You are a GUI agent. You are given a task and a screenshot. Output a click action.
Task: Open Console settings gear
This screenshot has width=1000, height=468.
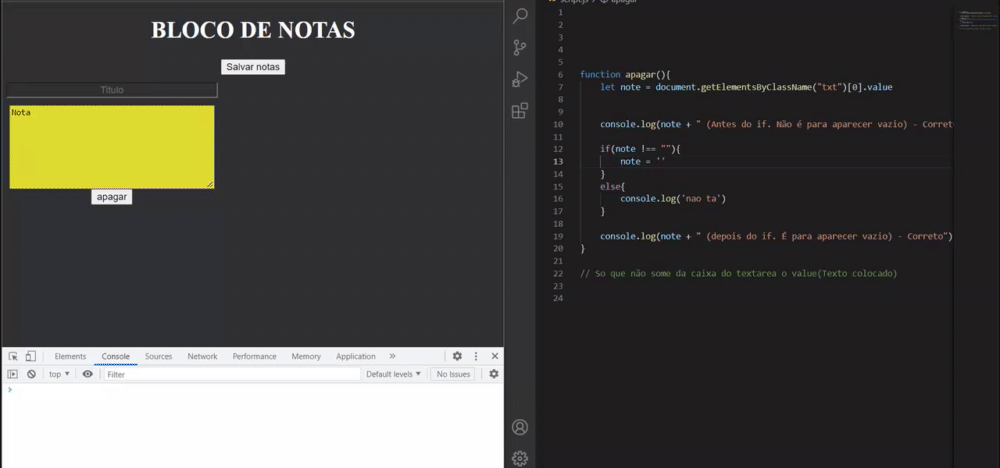pos(494,374)
